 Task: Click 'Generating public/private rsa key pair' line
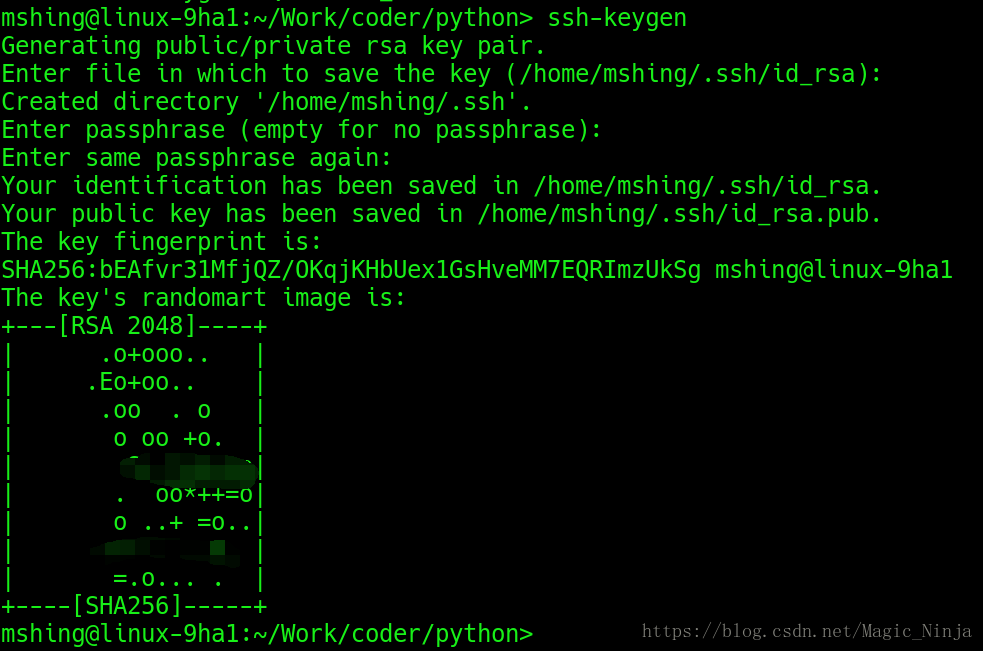click(x=273, y=46)
